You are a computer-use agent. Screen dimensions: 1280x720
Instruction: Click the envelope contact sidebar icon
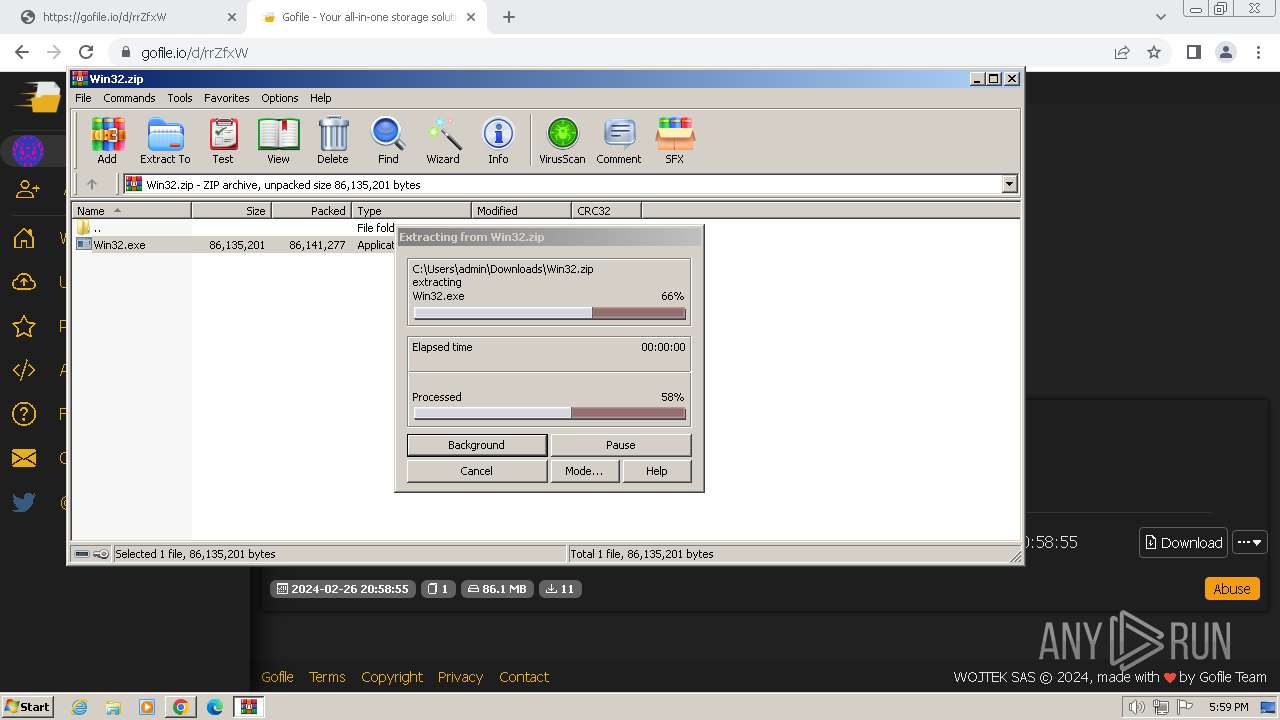click(x=24, y=458)
